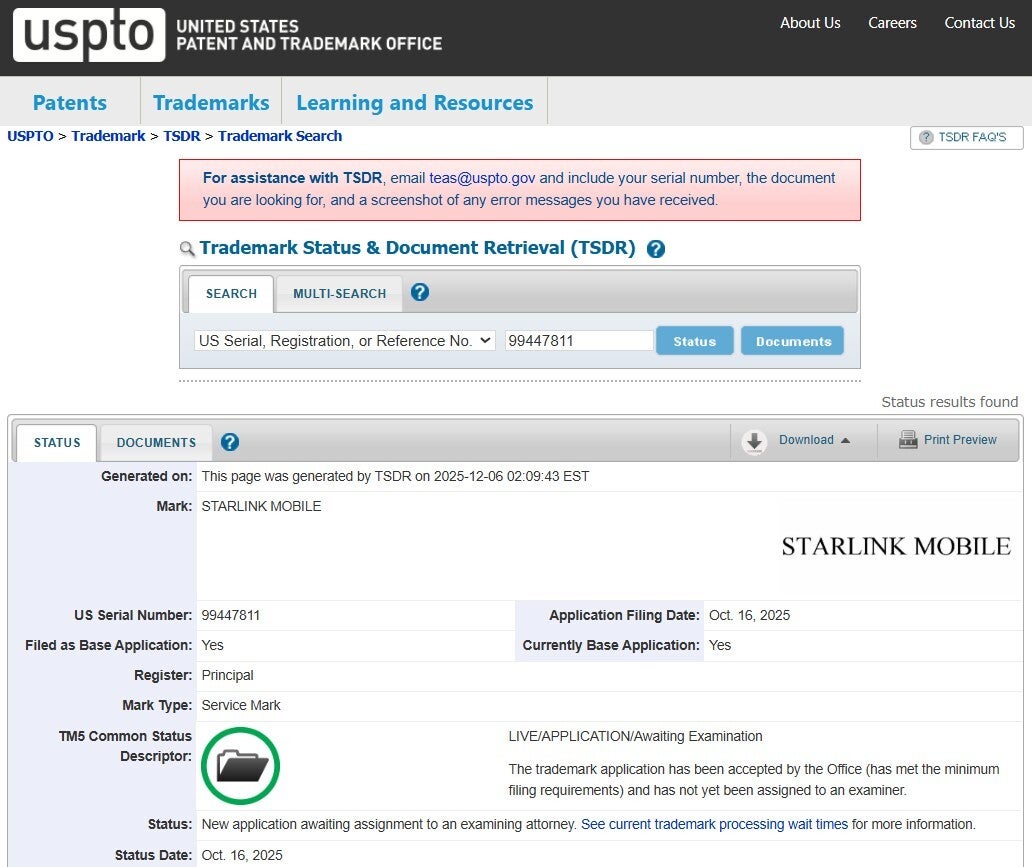Switch to the MULTI-SEARCH tab
The height and width of the screenshot is (867, 1032).
(339, 293)
